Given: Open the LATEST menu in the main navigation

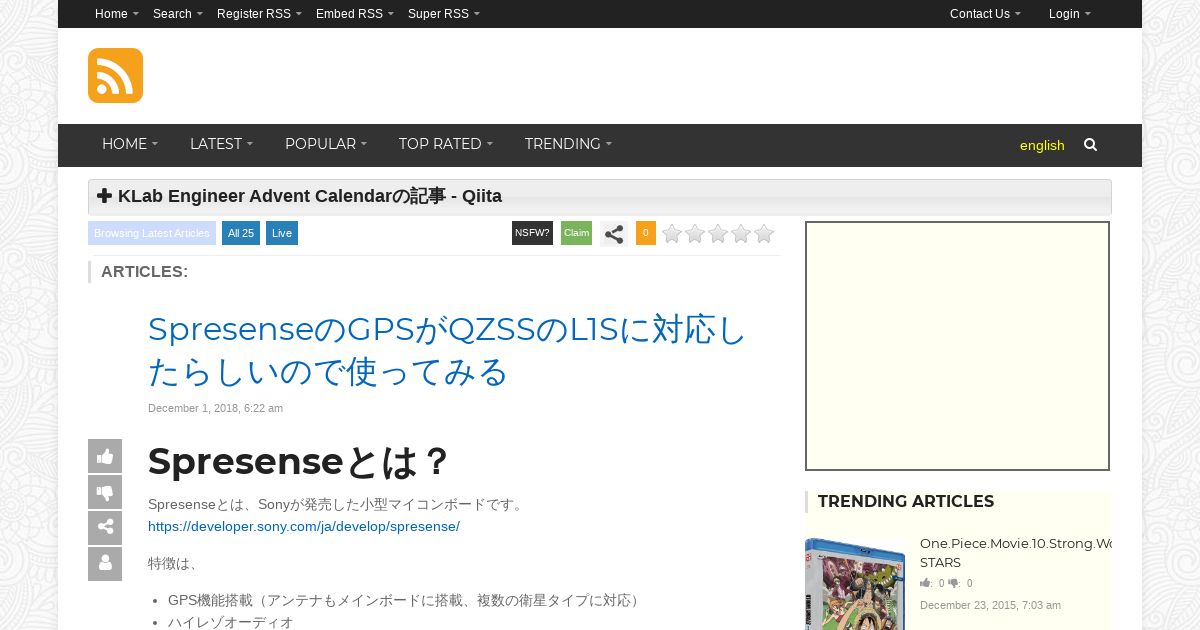Looking at the screenshot, I should point(221,144).
